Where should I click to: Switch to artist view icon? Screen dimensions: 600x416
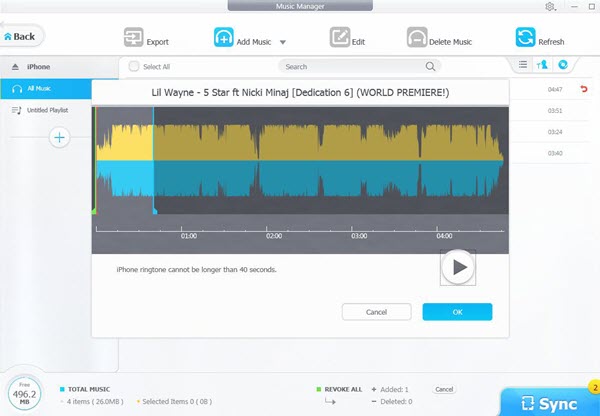click(542, 65)
